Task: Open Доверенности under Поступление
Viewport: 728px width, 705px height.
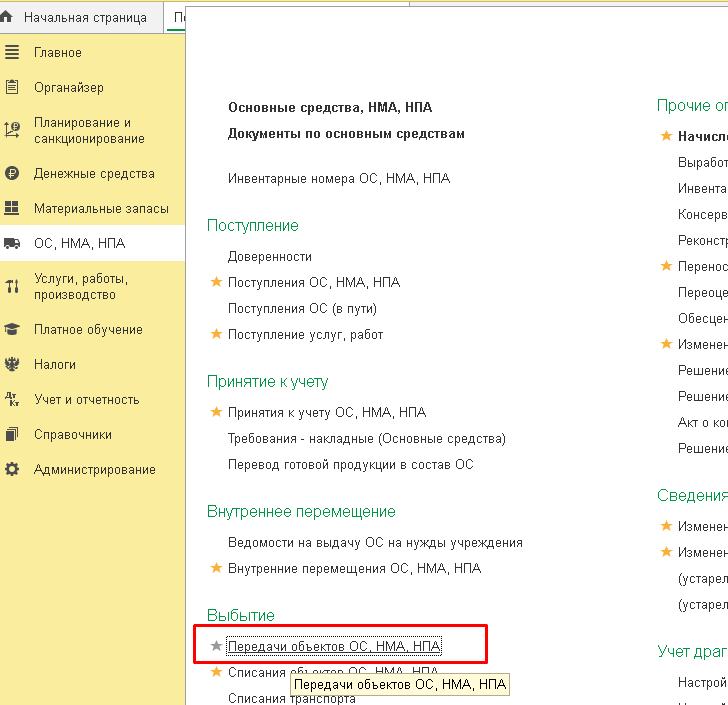Action: point(270,256)
